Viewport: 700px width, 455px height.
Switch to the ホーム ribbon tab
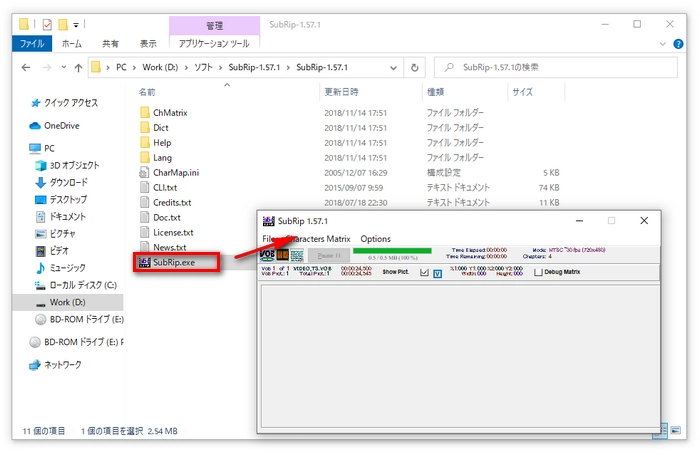coord(72,44)
